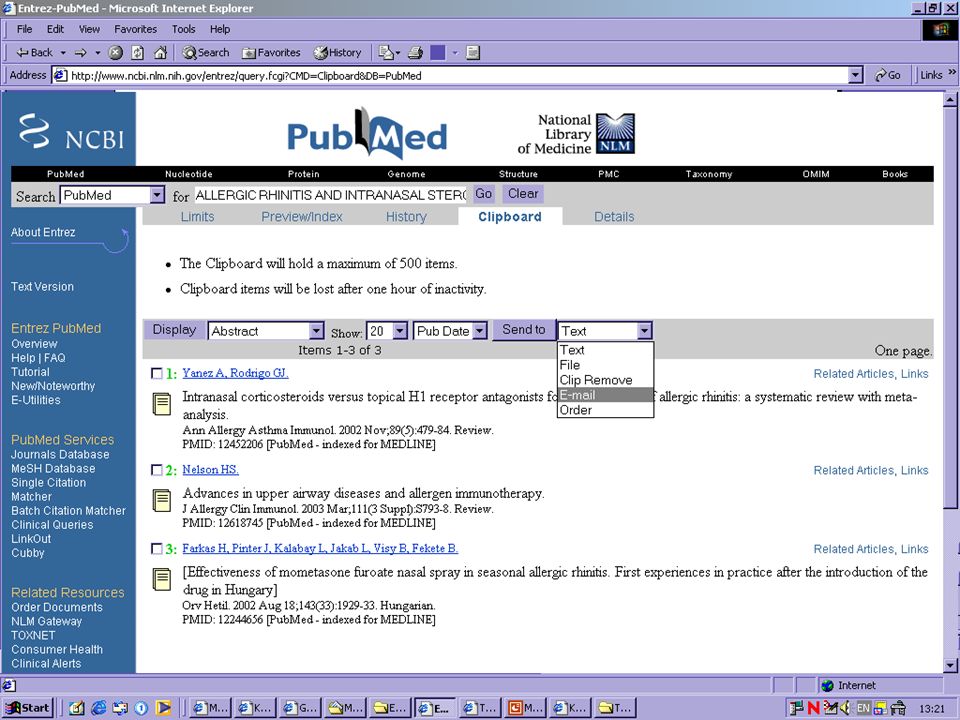The image size is (960, 720).
Task: Click the vertical scrollbar down arrow
Action: 950,665
